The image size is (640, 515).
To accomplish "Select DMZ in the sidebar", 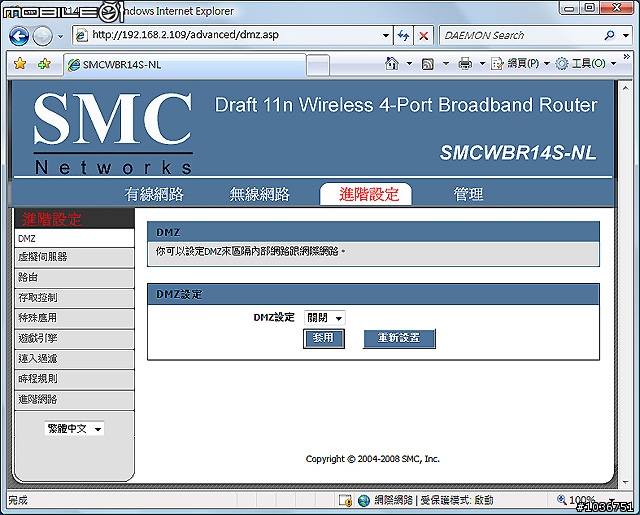I will click(74, 238).
